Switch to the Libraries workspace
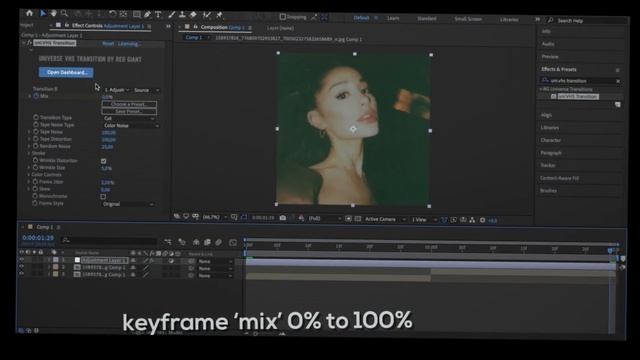 [509, 20]
